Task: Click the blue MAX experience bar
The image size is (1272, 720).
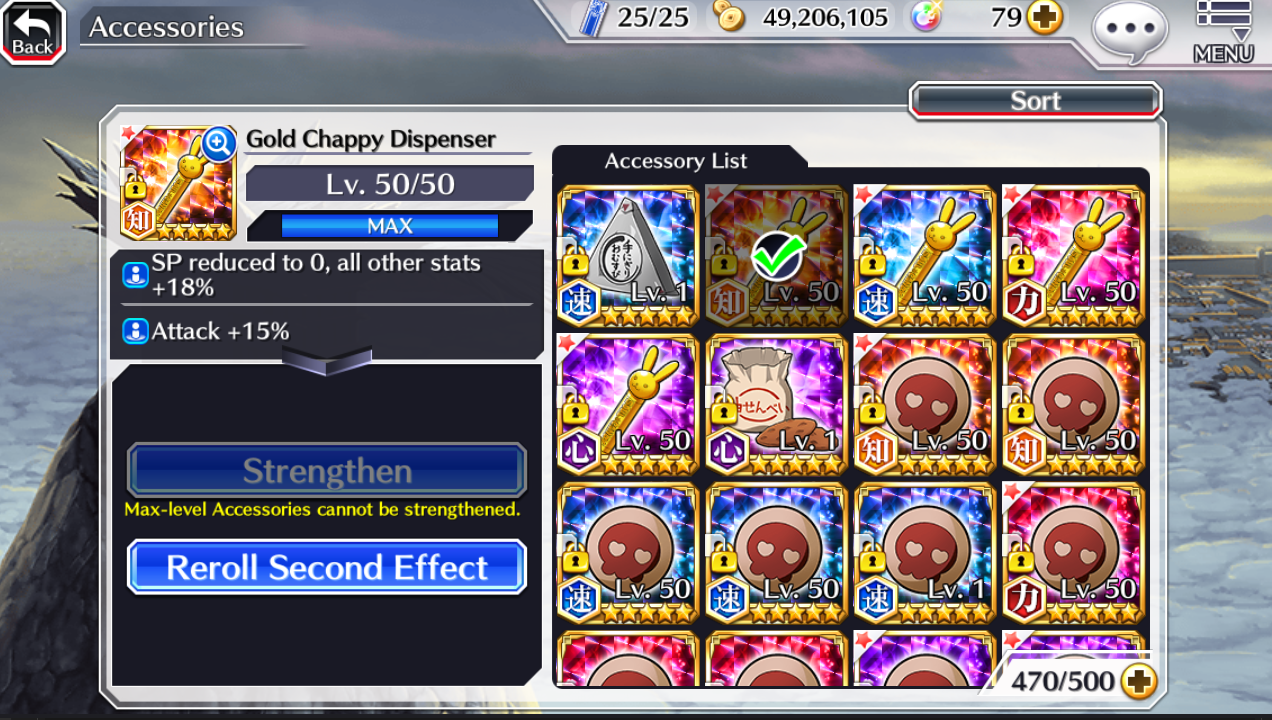Action: pos(390,226)
